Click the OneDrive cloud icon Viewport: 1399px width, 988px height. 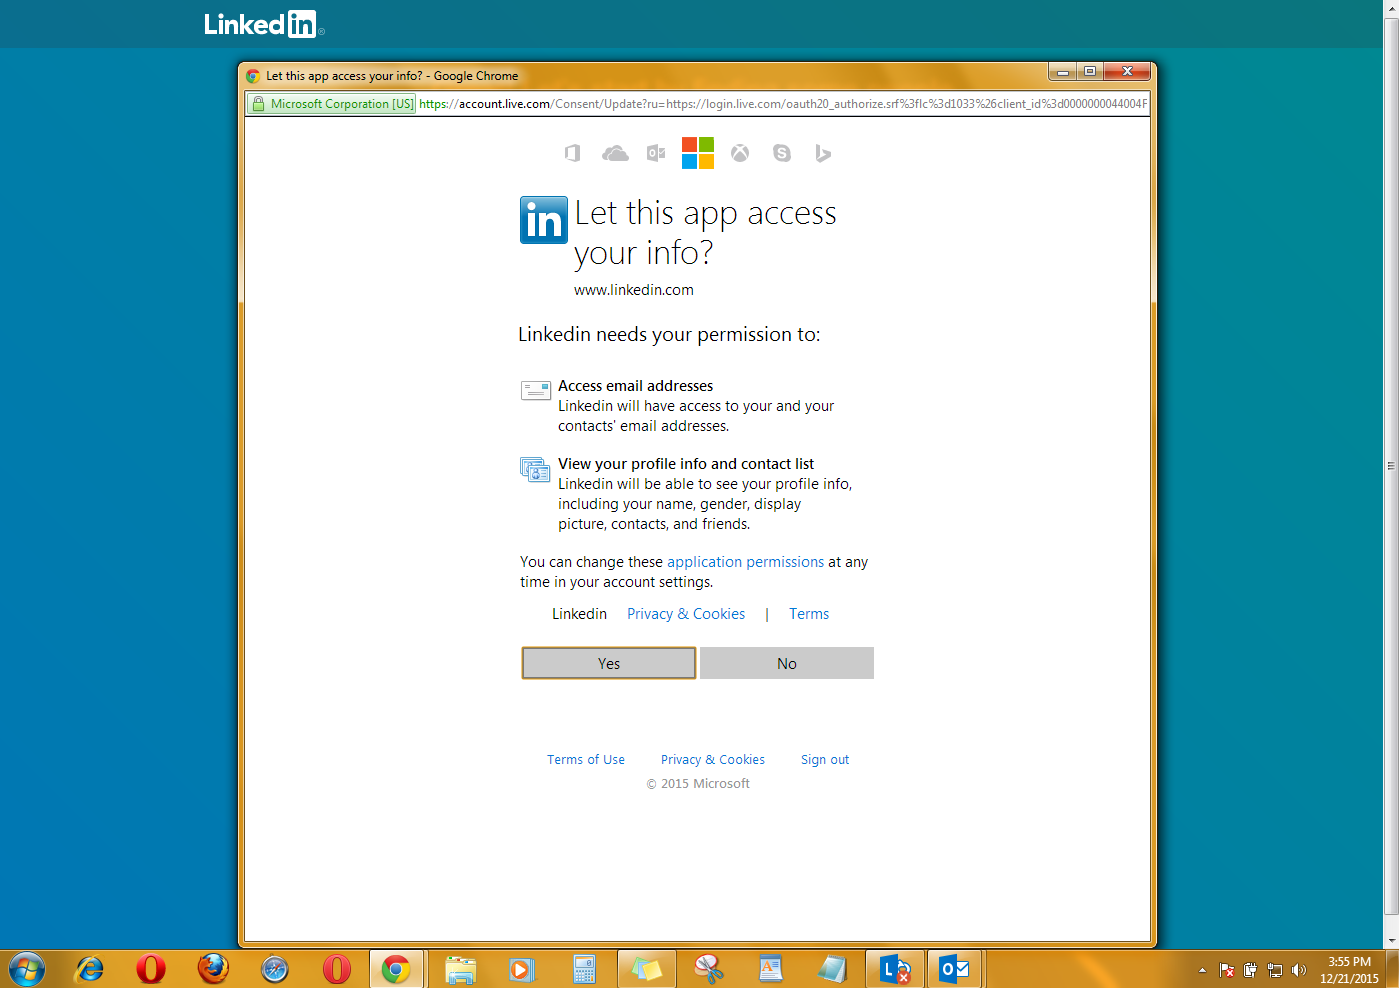615,153
